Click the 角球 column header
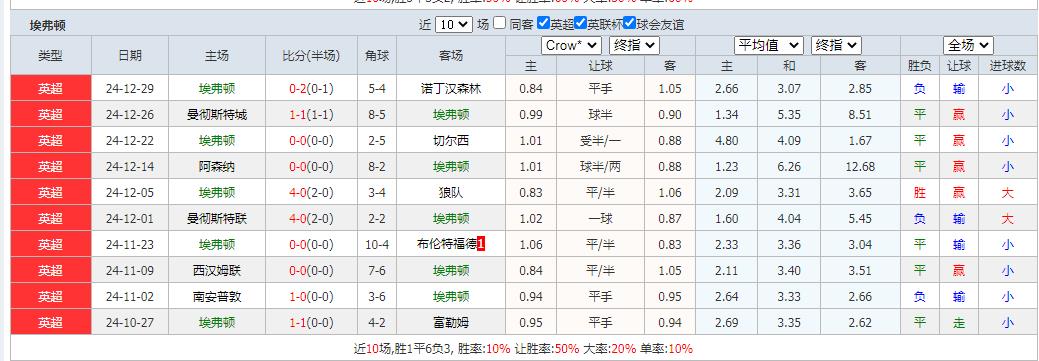1039x361 pixels. click(x=377, y=56)
